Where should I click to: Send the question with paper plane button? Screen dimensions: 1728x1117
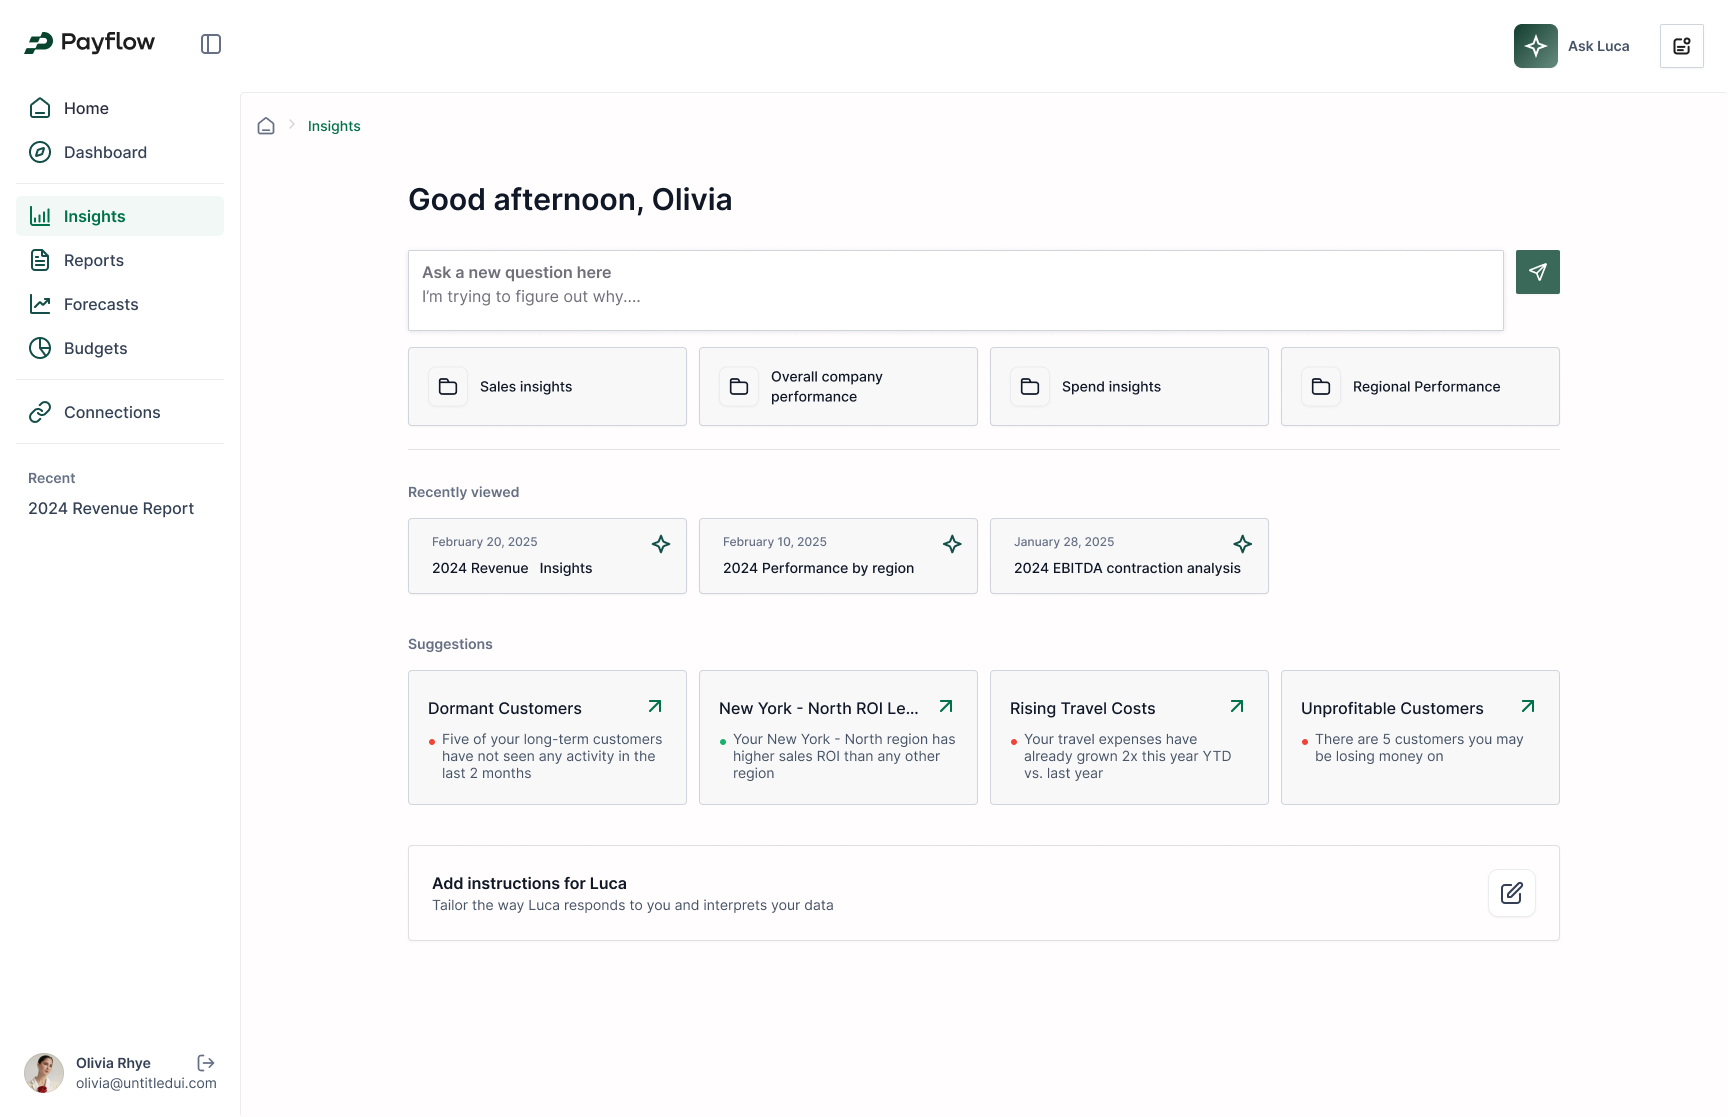(x=1537, y=272)
